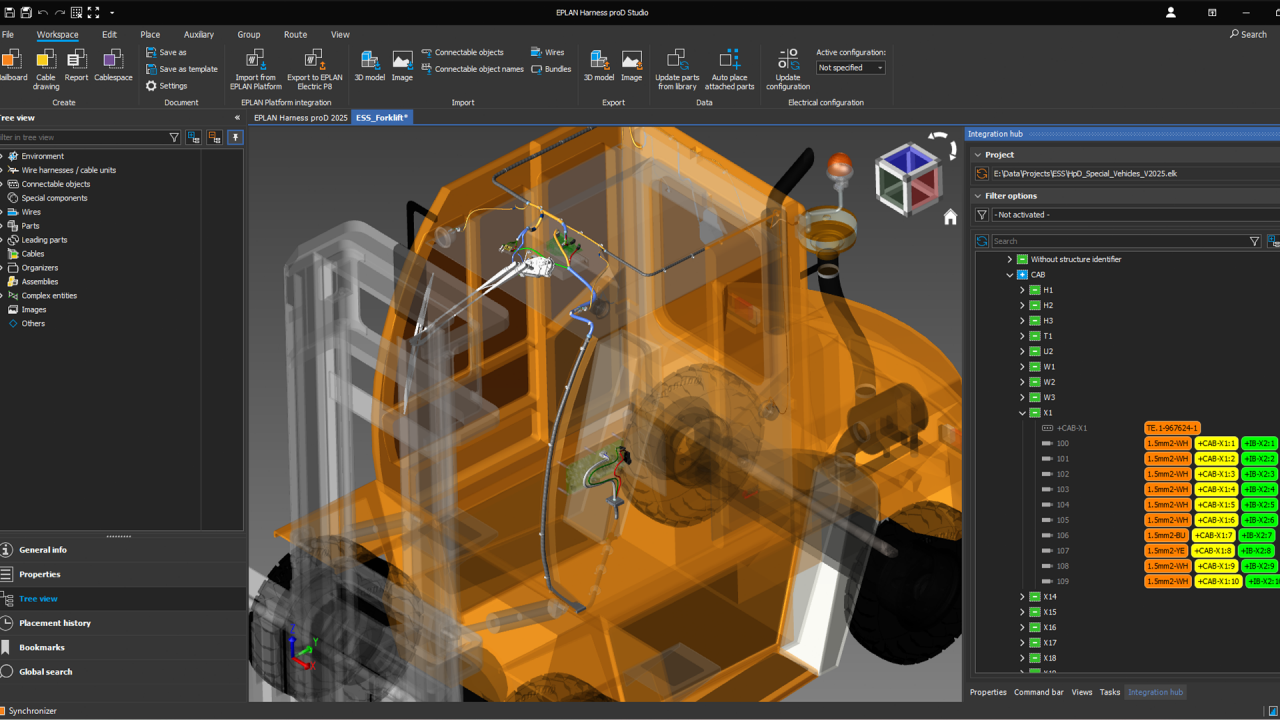Click the green +IB-X2:1 pin label
The width and height of the screenshot is (1280, 720).
(1258, 443)
